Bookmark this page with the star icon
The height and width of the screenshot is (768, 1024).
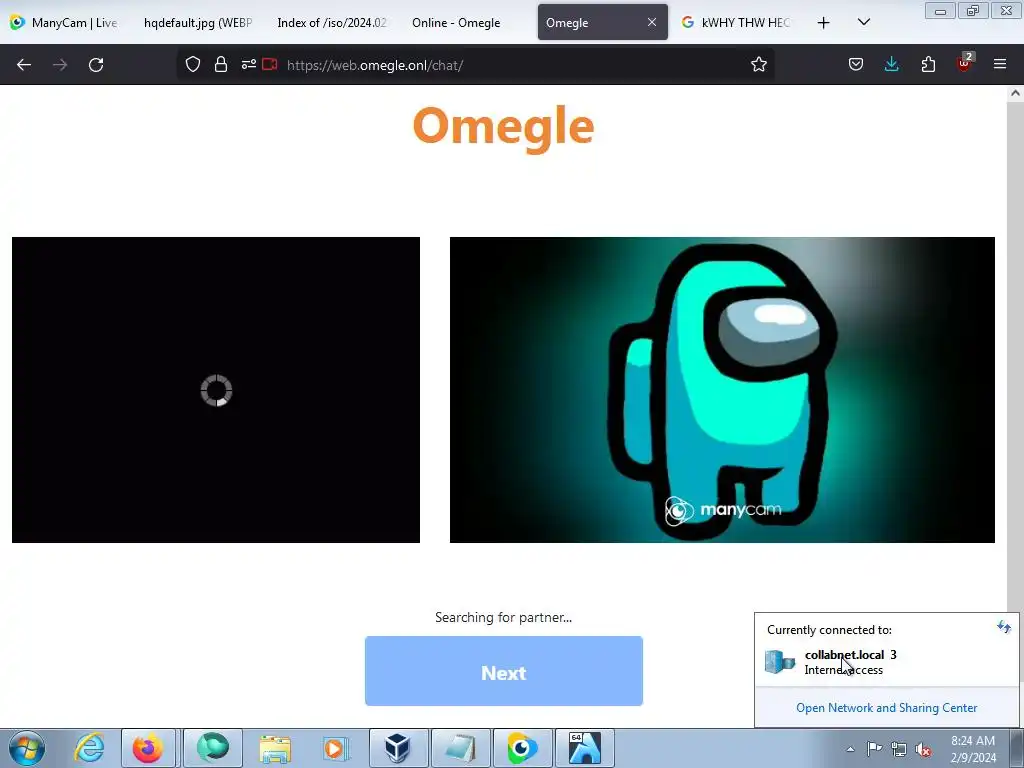tap(758, 65)
